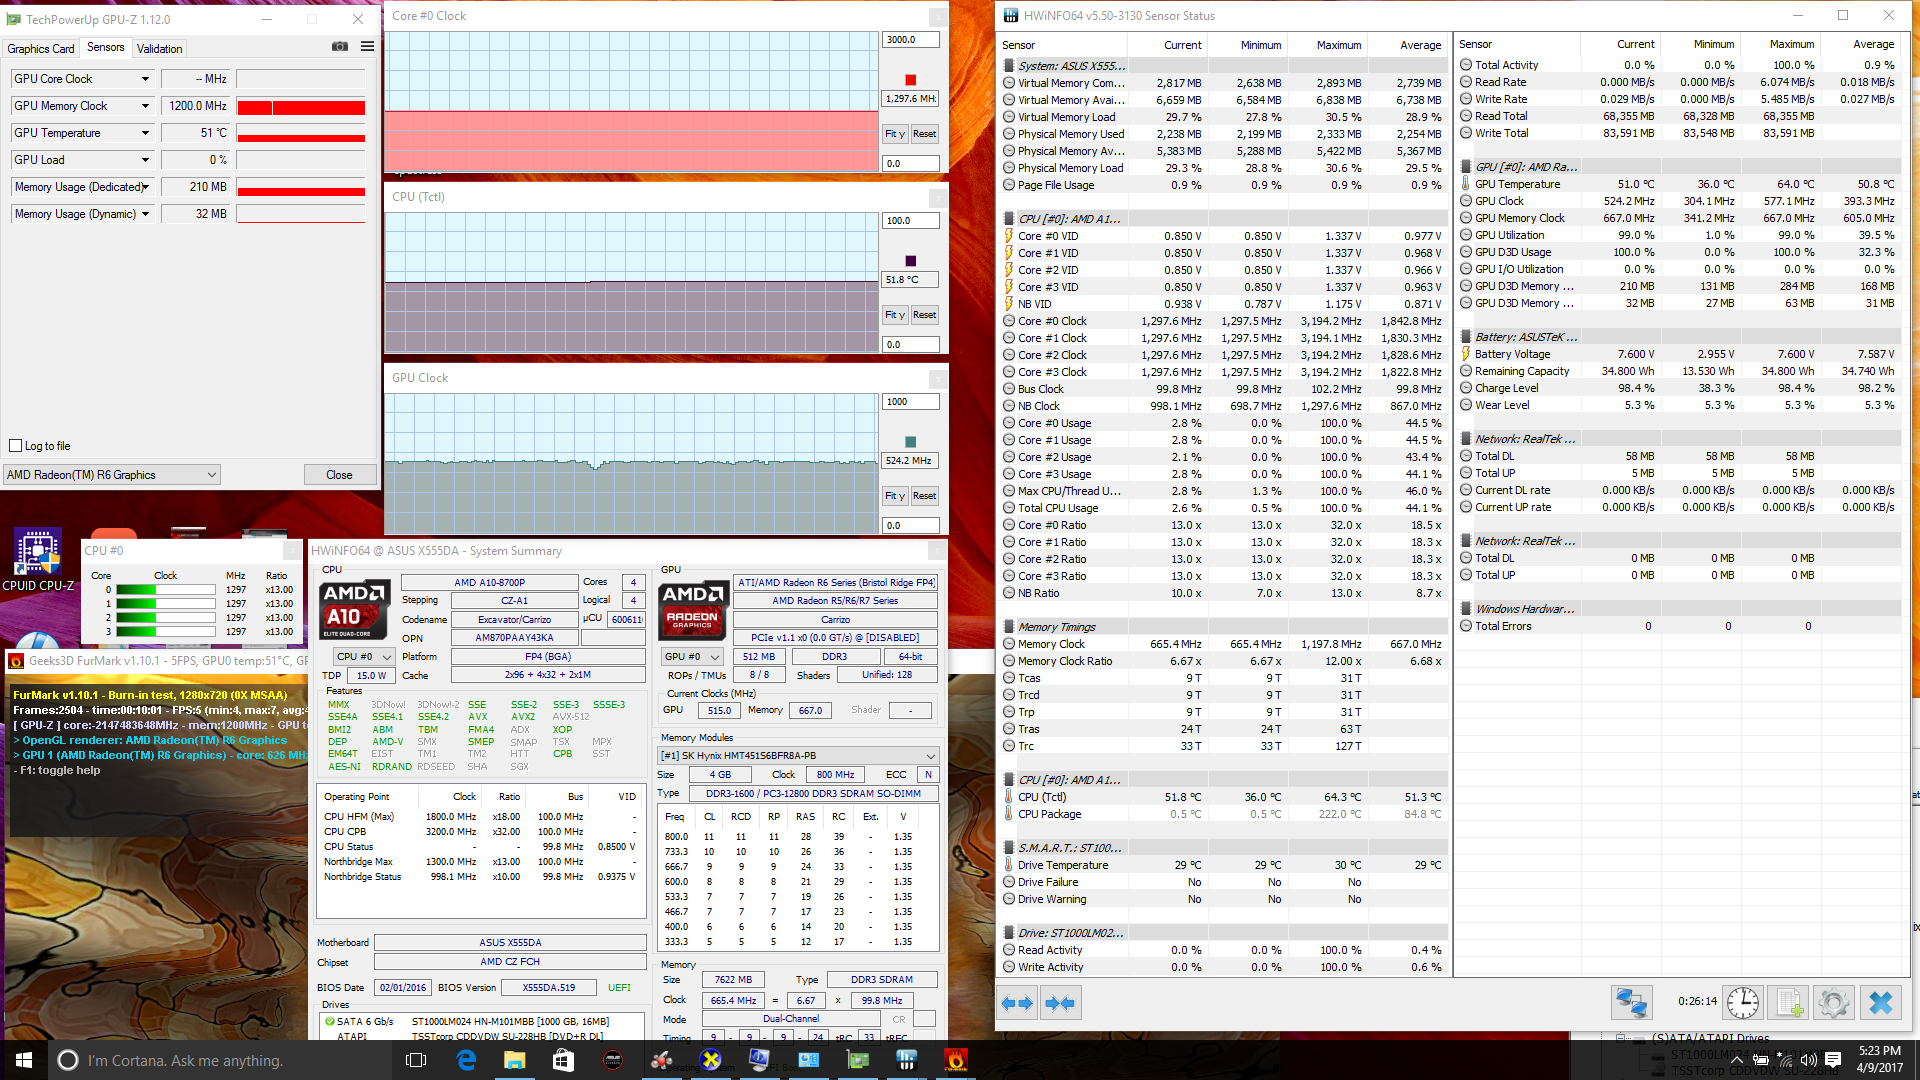Select the Battery Voltage sensor row
The width and height of the screenshot is (1920, 1080).
pyautogui.click(x=1679, y=354)
